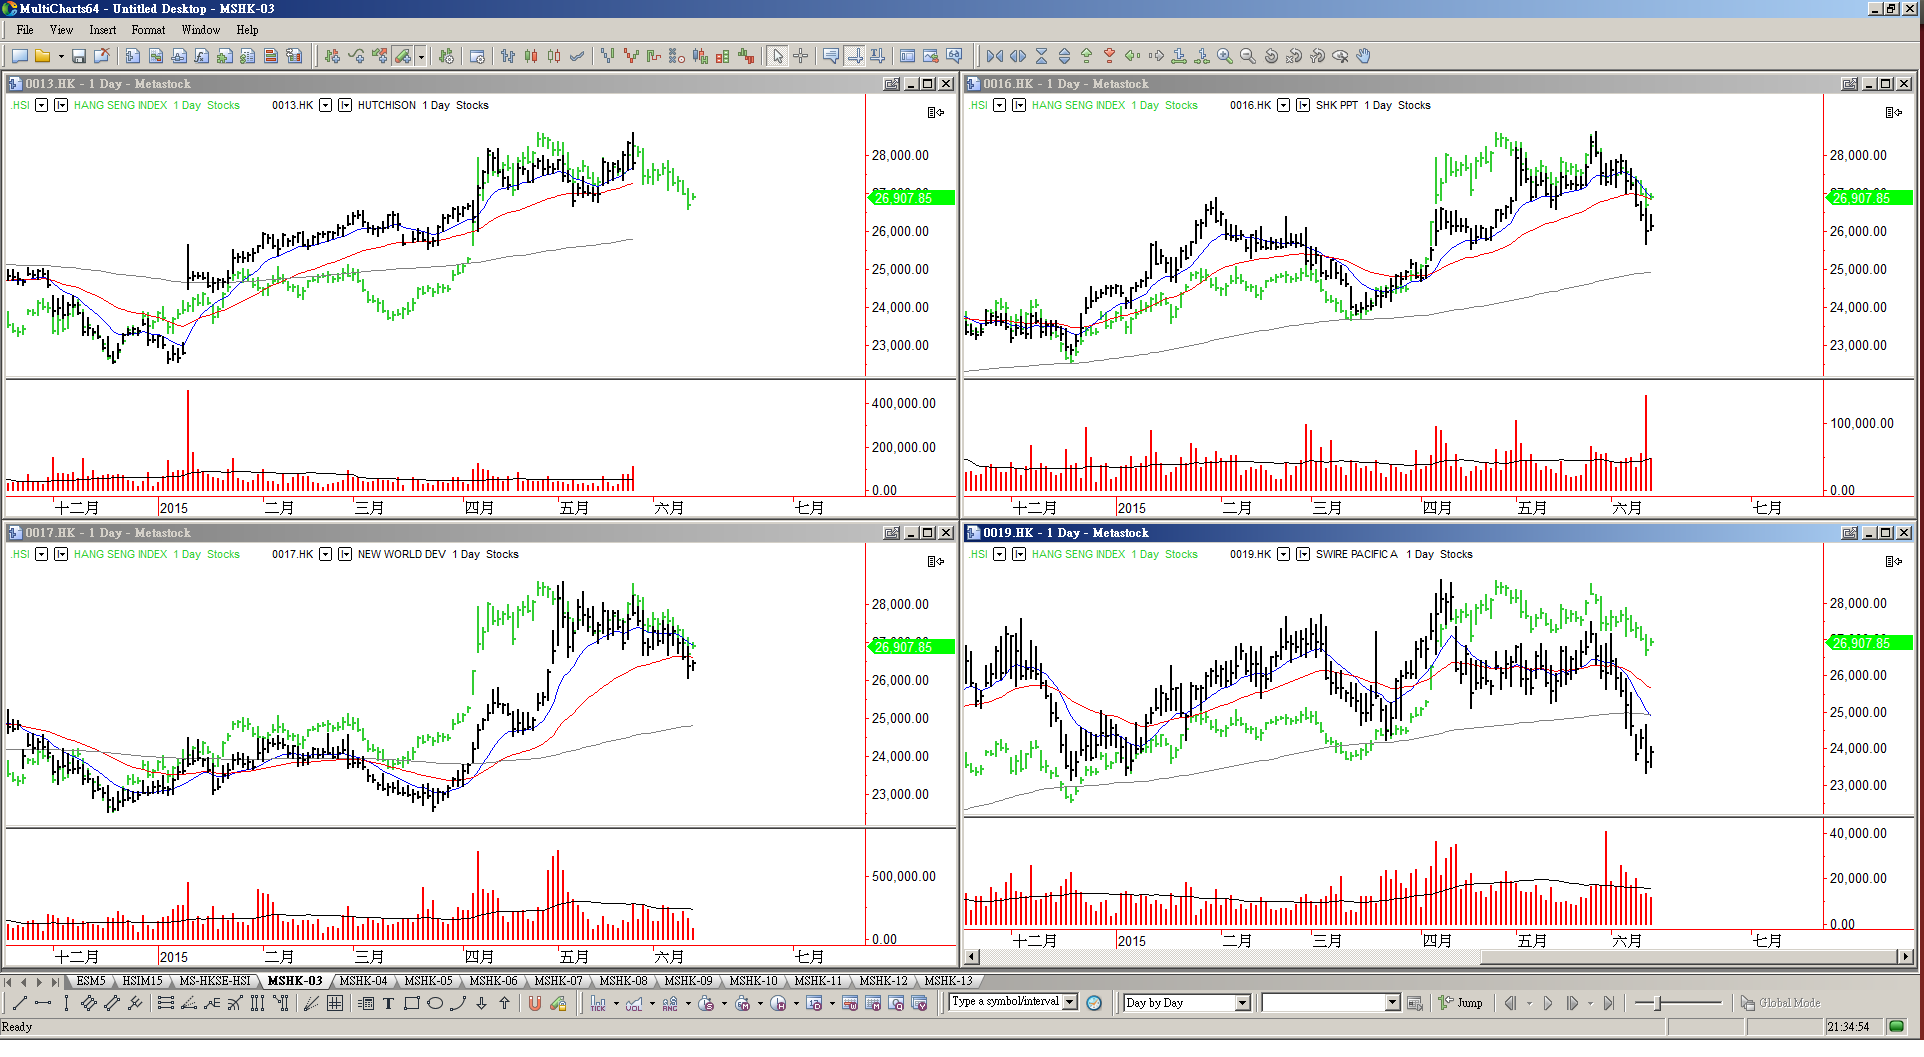Expand the .HSI dropdown in 0013.HK chart
Screen dimensions: 1924x1057
pos(41,105)
